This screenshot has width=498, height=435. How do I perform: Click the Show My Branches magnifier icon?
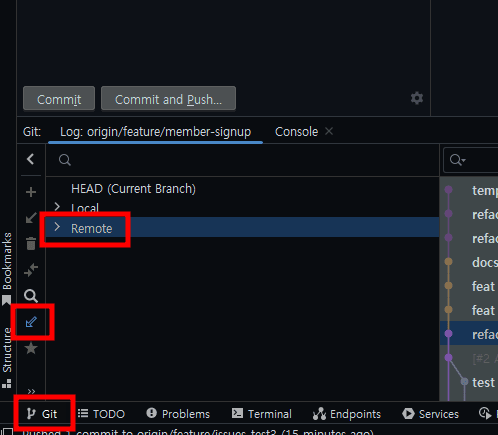[x=31, y=296]
